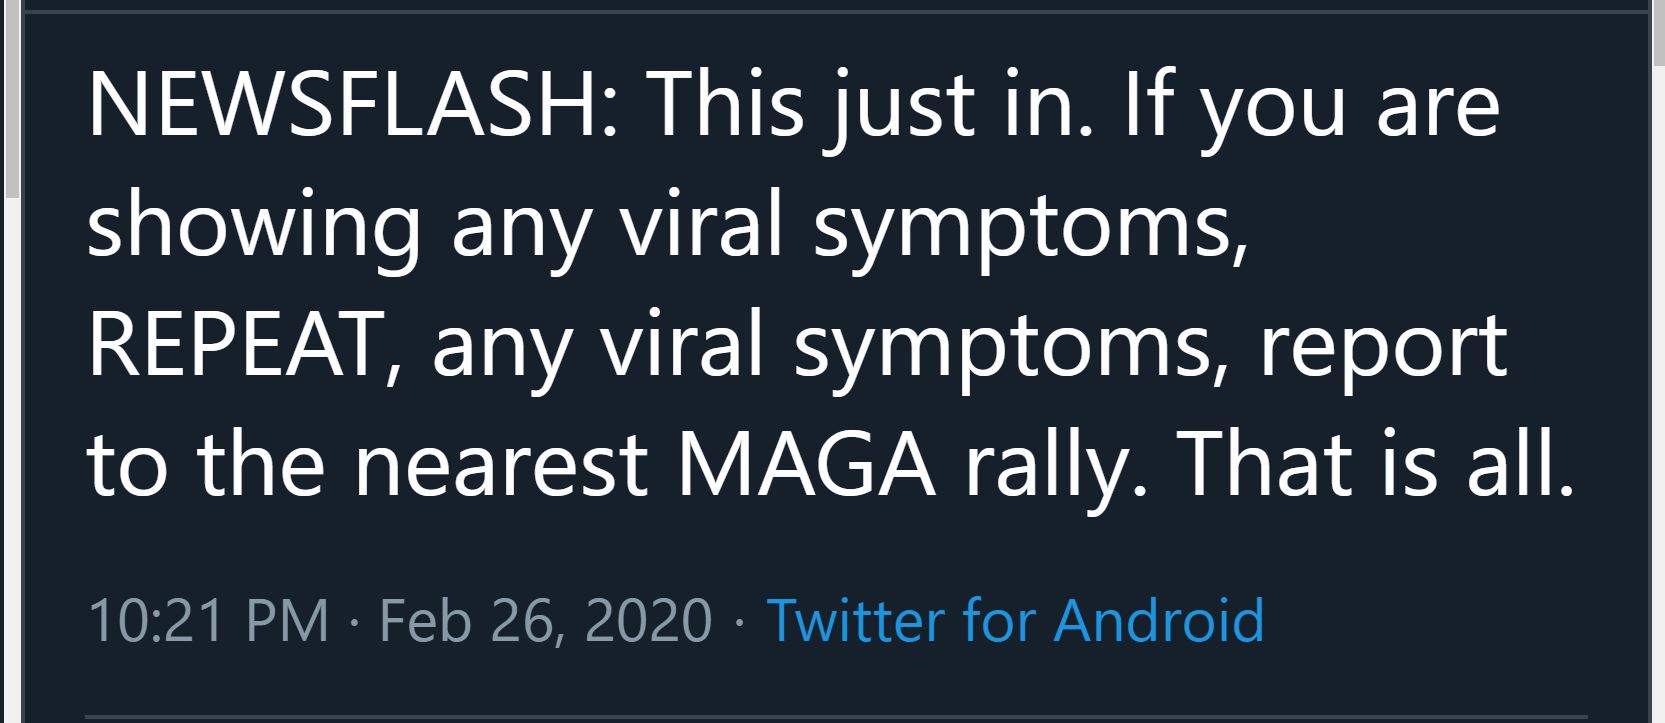Click the word 'report' ending the third line
Viewport: 1665px width, 723px height.
[x=1383, y=350]
